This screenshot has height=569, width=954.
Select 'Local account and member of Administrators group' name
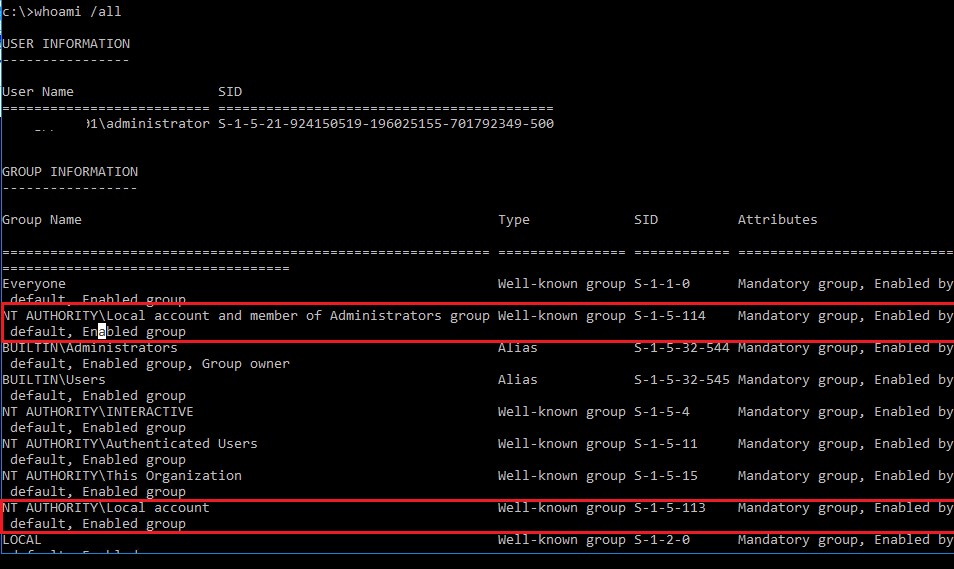pos(298,316)
